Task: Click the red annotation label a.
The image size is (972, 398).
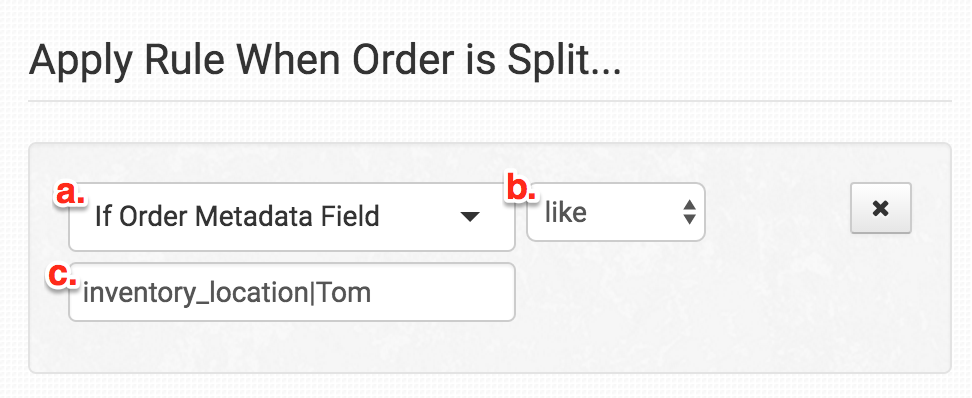Action: [x=69, y=193]
